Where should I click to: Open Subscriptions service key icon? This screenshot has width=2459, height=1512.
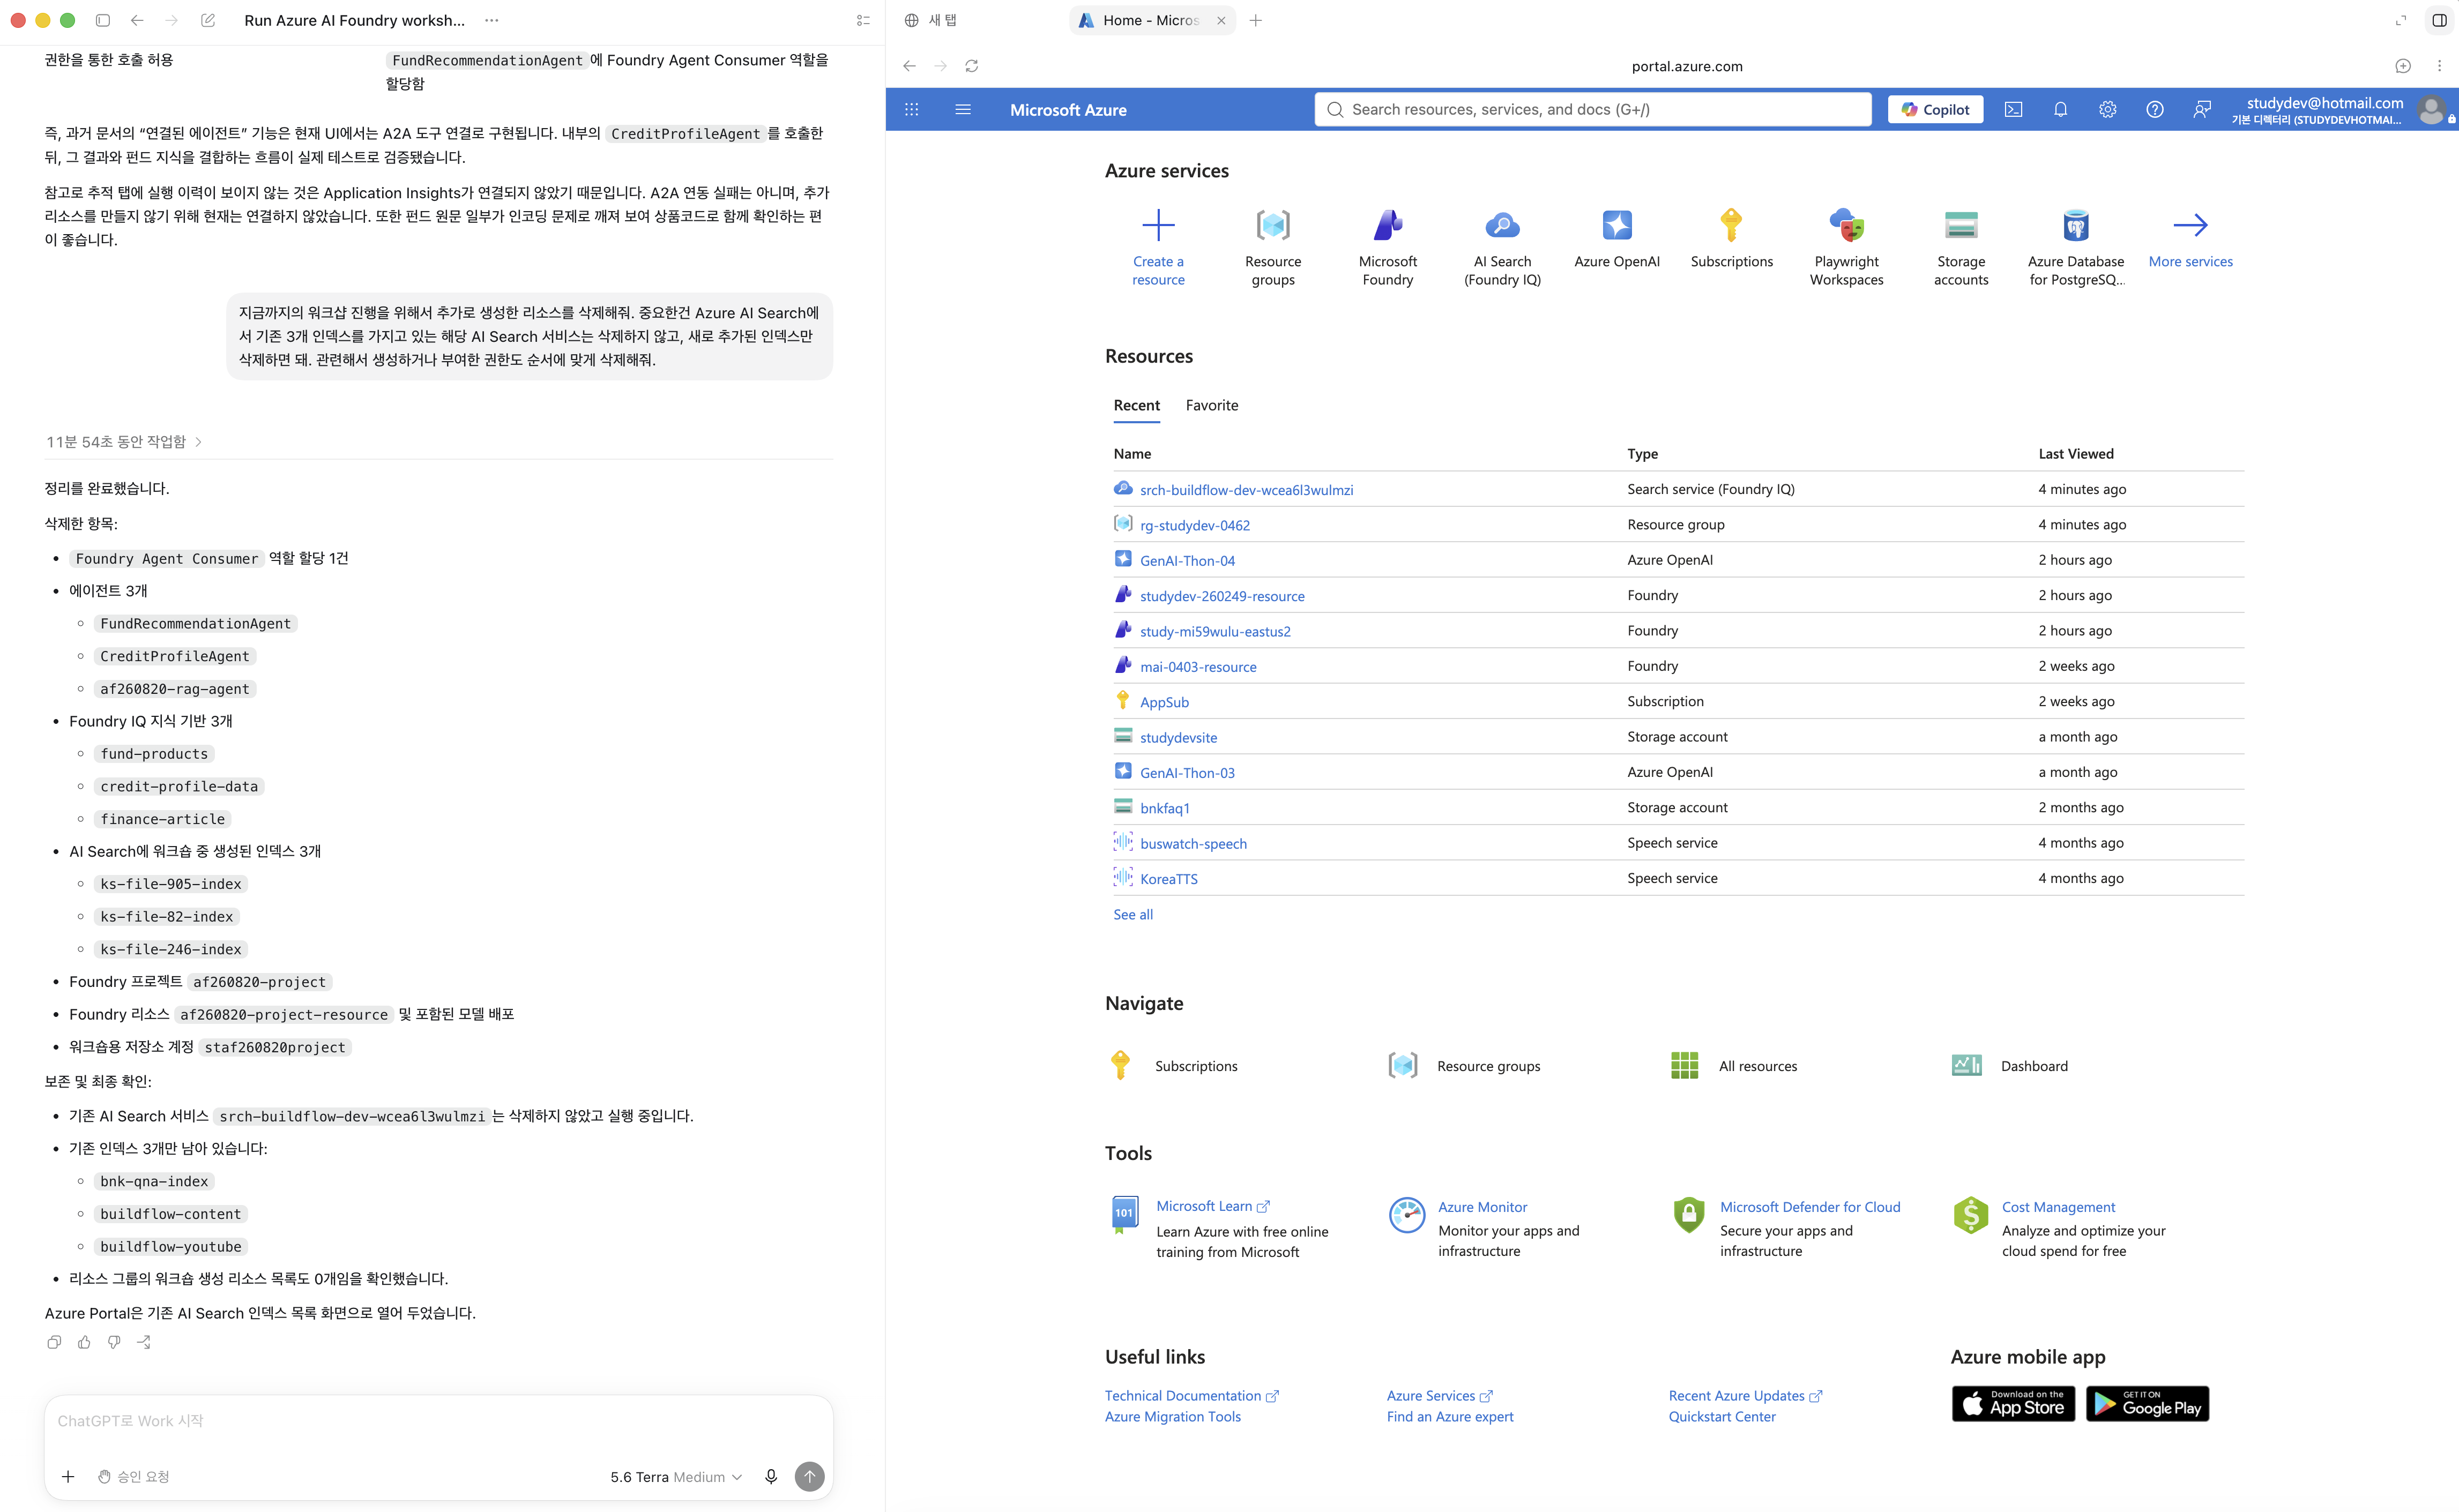pyautogui.click(x=1731, y=225)
